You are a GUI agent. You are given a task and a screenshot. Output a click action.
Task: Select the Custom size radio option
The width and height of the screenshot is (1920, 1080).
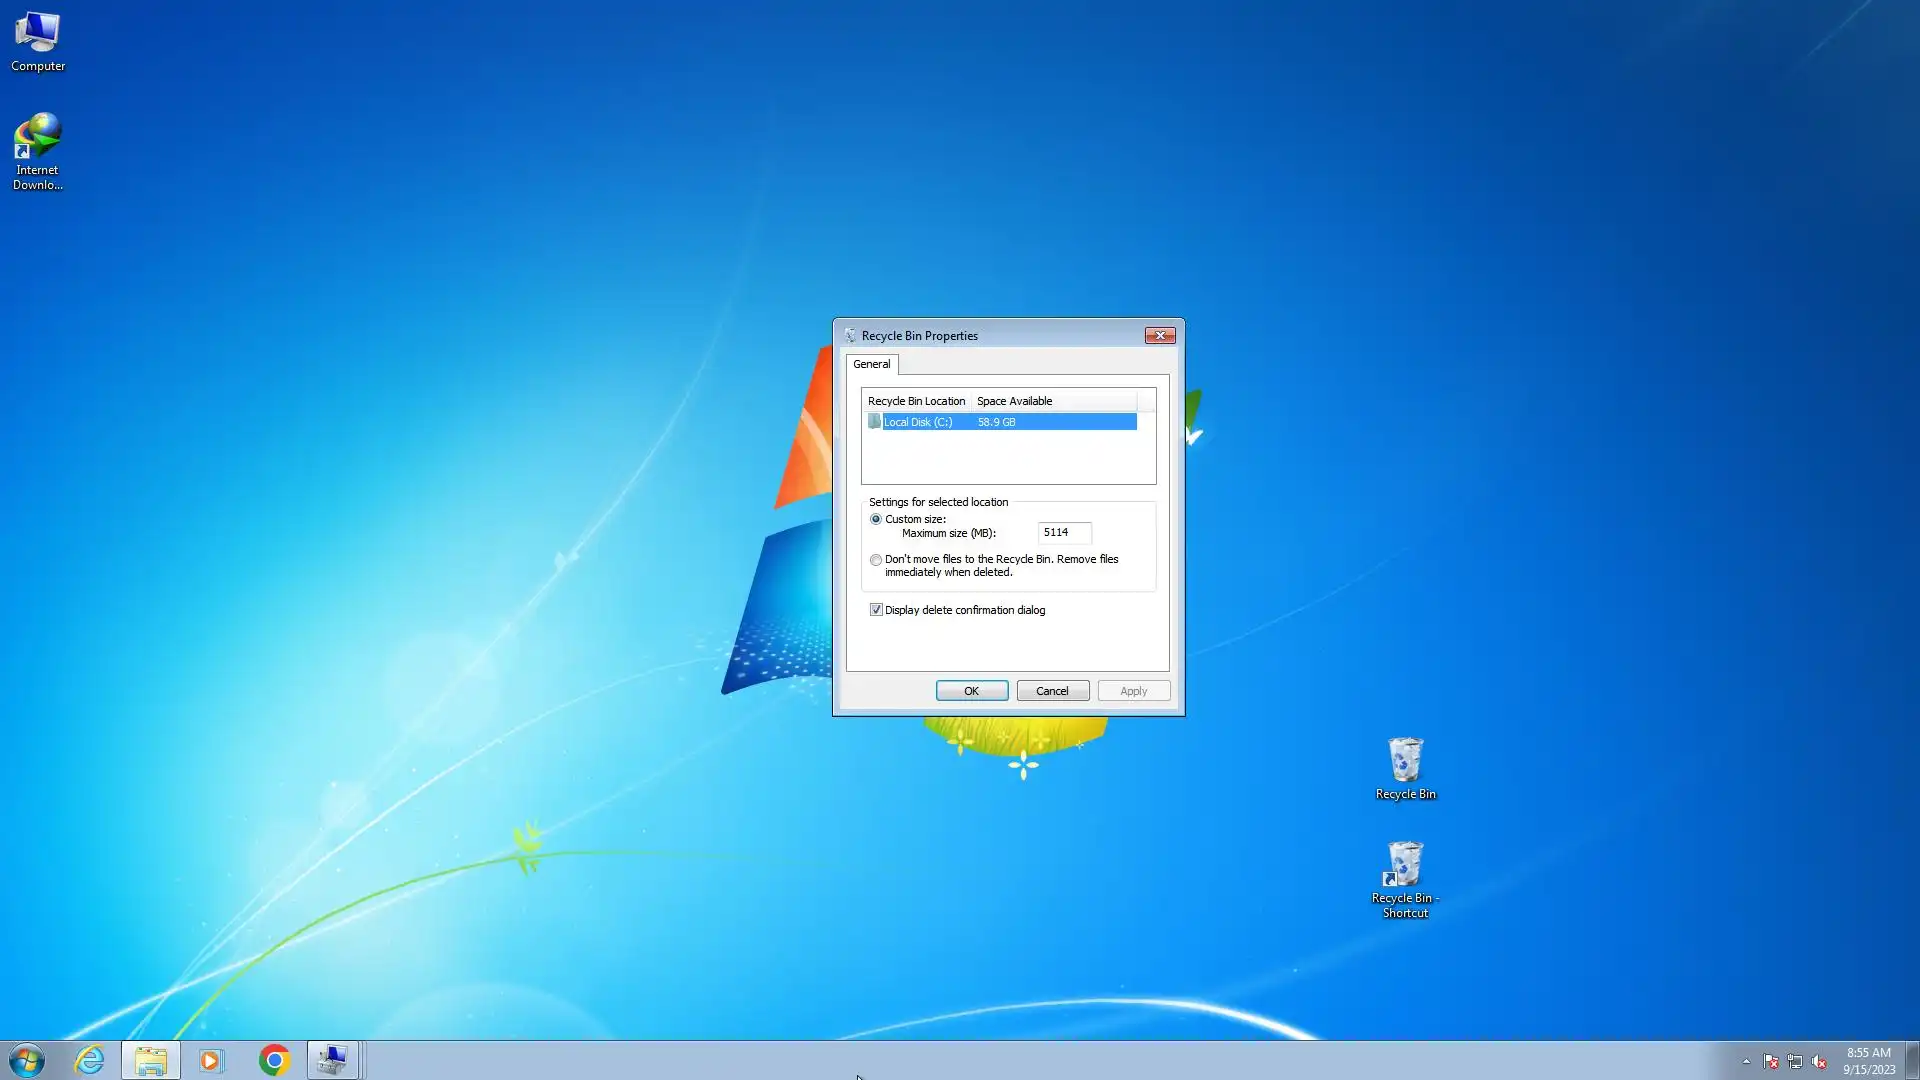point(876,519)
